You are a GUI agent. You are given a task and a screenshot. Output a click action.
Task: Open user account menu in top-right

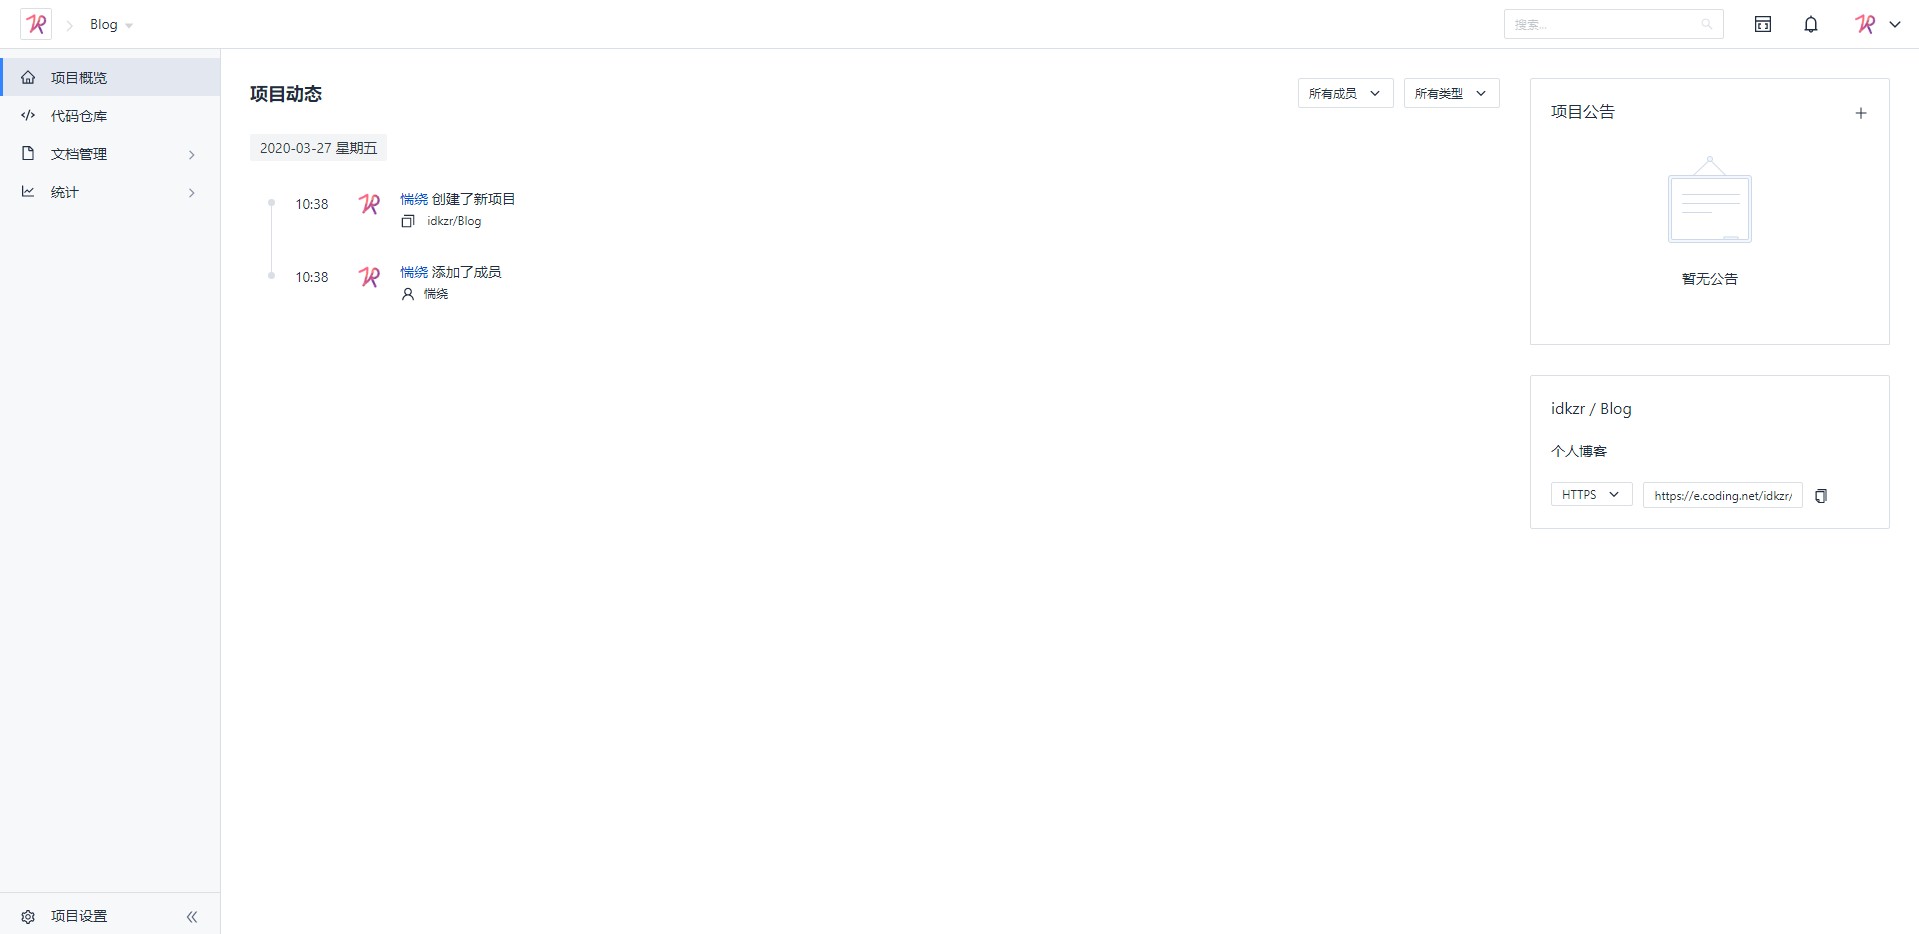[1876, 24]
